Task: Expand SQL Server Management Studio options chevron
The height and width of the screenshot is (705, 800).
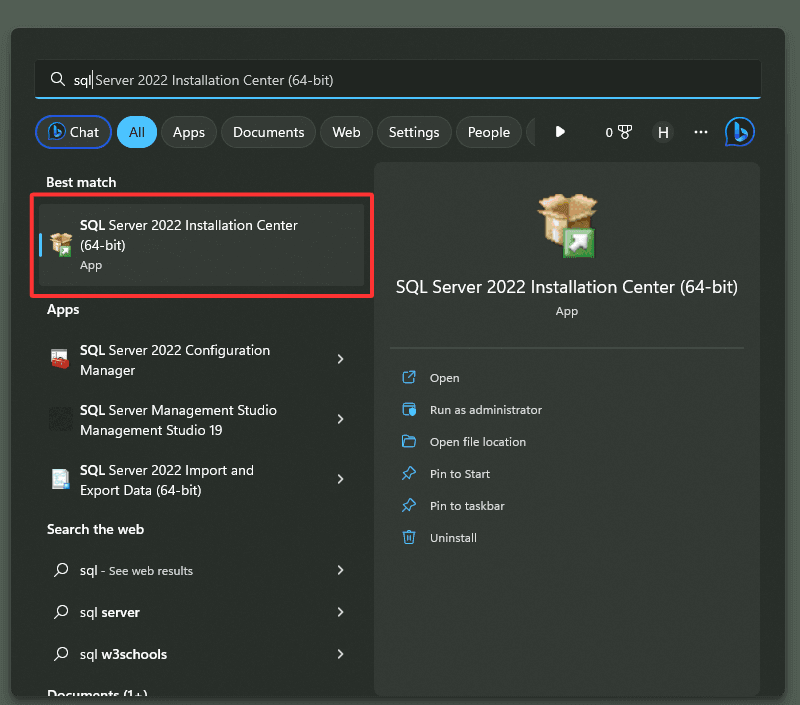Action: pyautogui.click(x=340, y=419)
